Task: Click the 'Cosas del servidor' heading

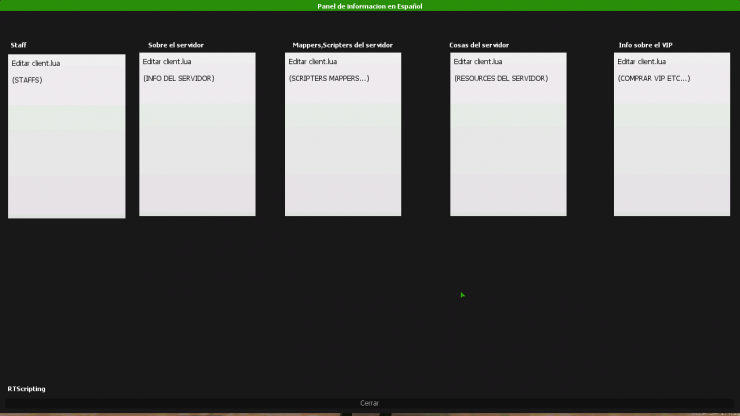Action: pyautogui.click(x=479, y=45)
